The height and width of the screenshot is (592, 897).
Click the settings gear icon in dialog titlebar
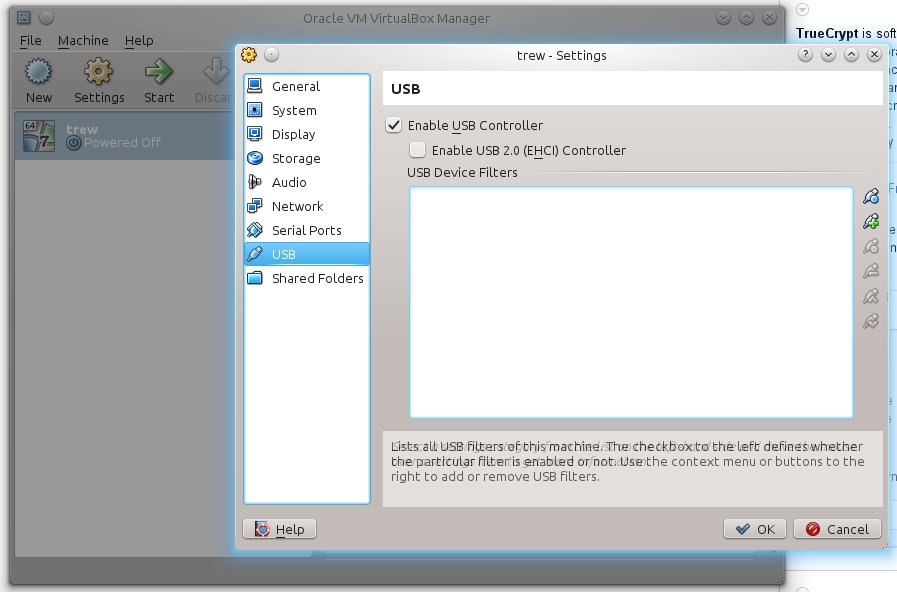point(249,55)
